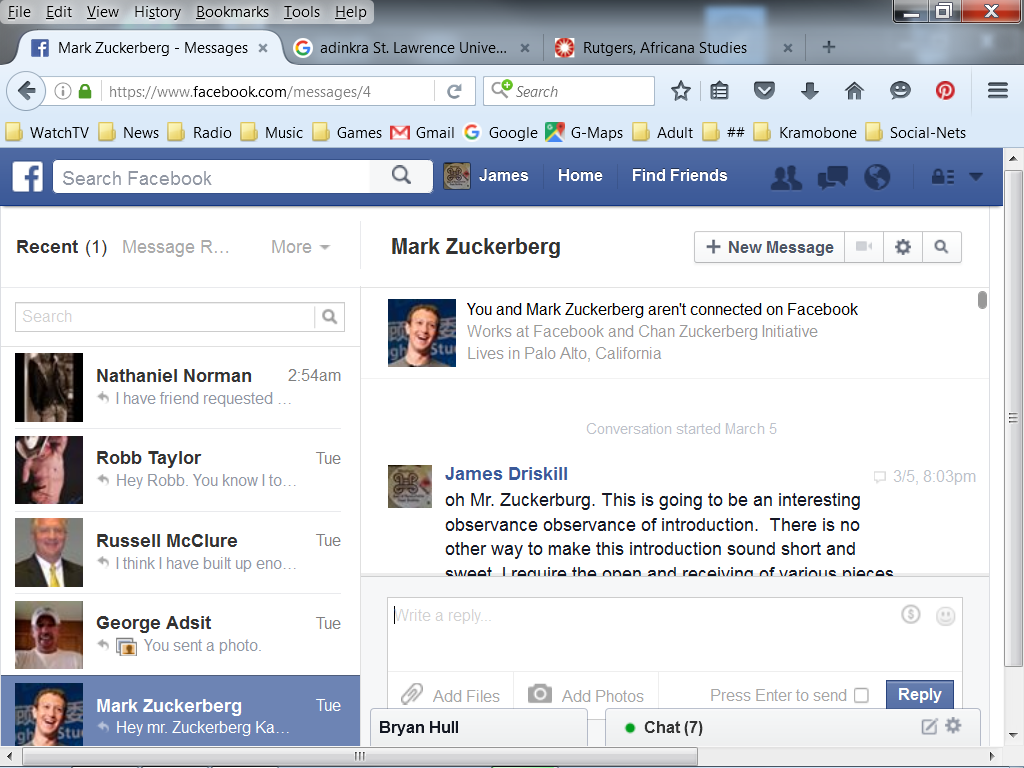Open the Firefox hamburger menu
The height and width of the screenshot is (768, 1024).
click(997, 90)
